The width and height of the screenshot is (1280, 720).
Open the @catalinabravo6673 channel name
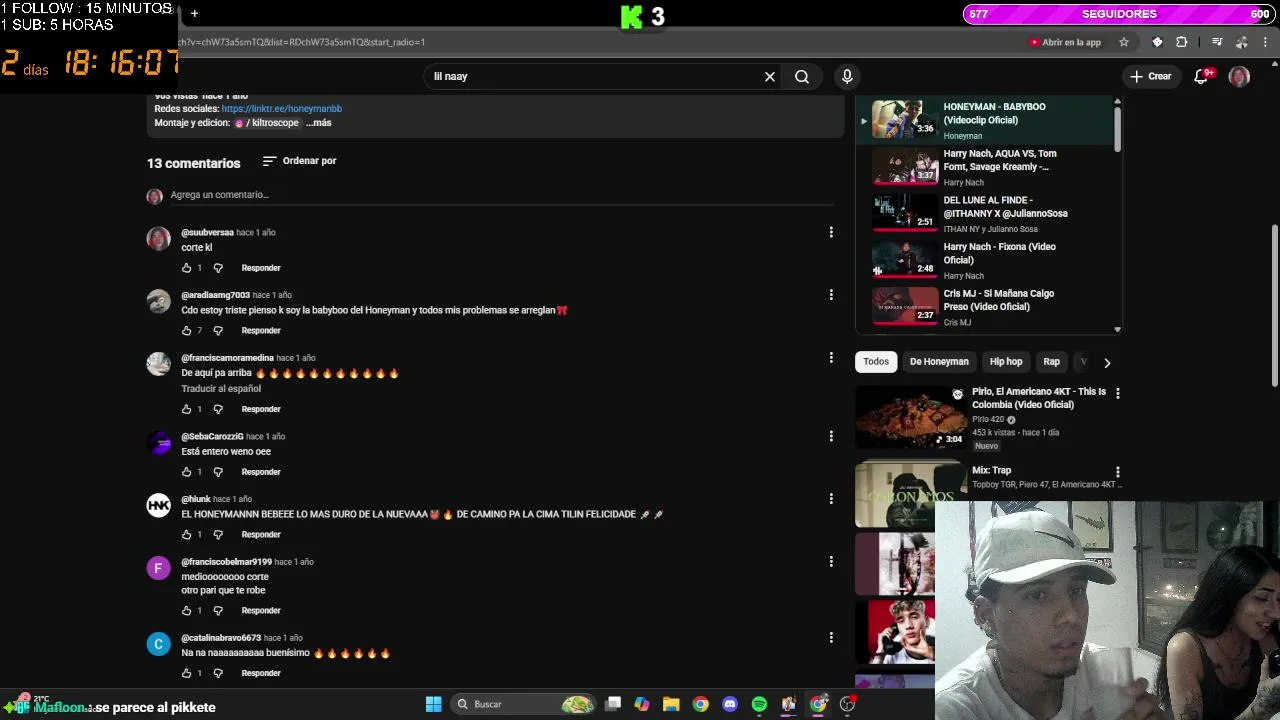click(221, 638)
